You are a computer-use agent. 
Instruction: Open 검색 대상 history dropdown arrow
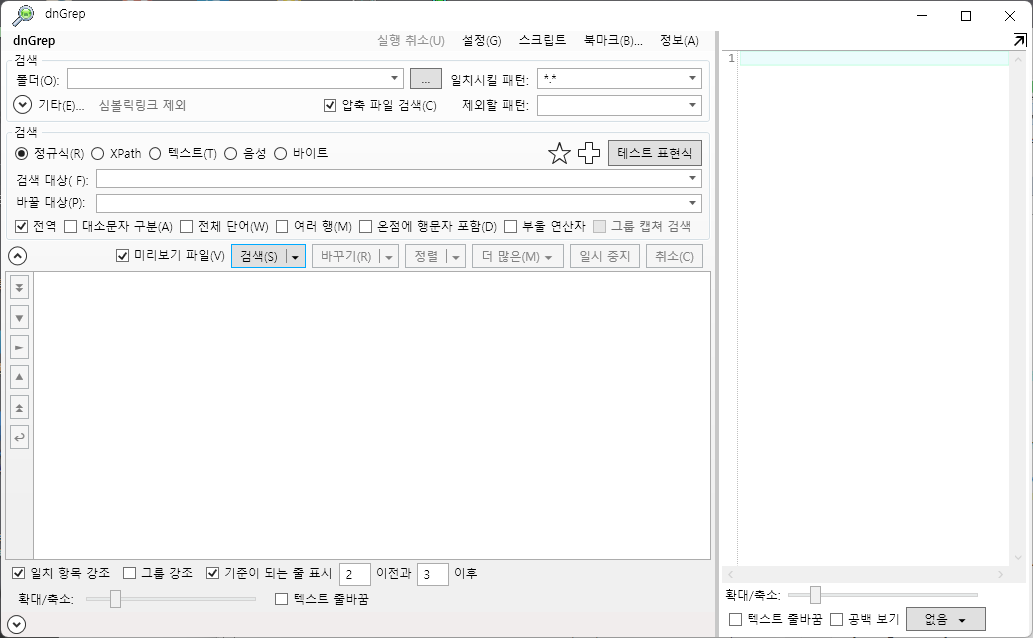click(692, 179)
